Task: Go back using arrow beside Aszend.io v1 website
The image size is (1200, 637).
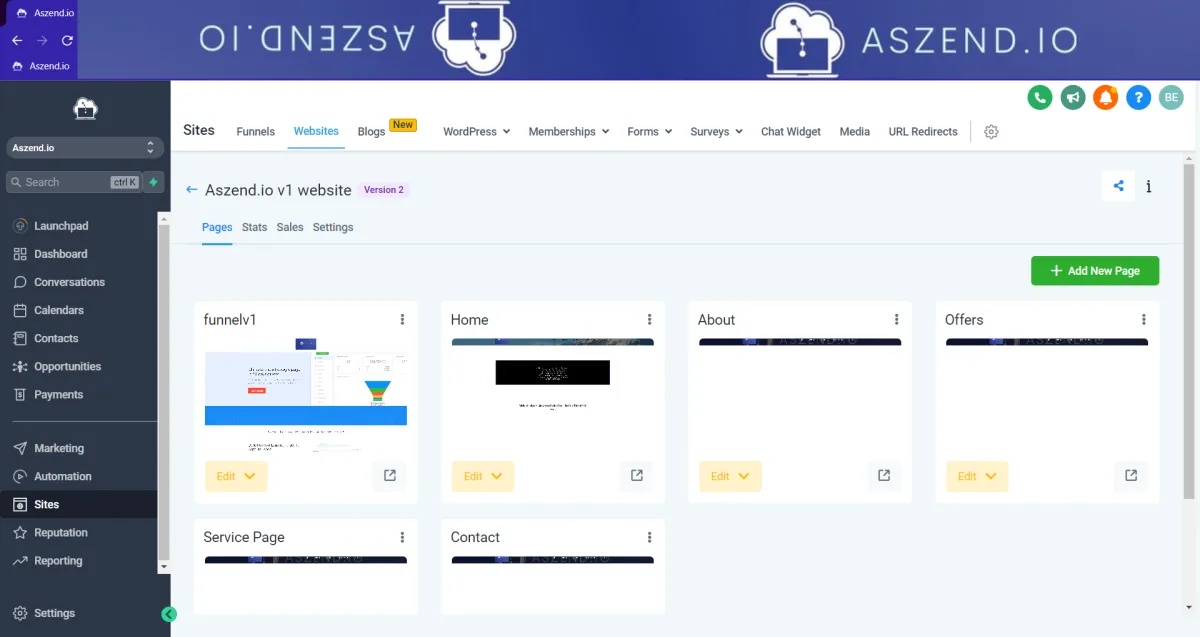Action: (192, 190)
